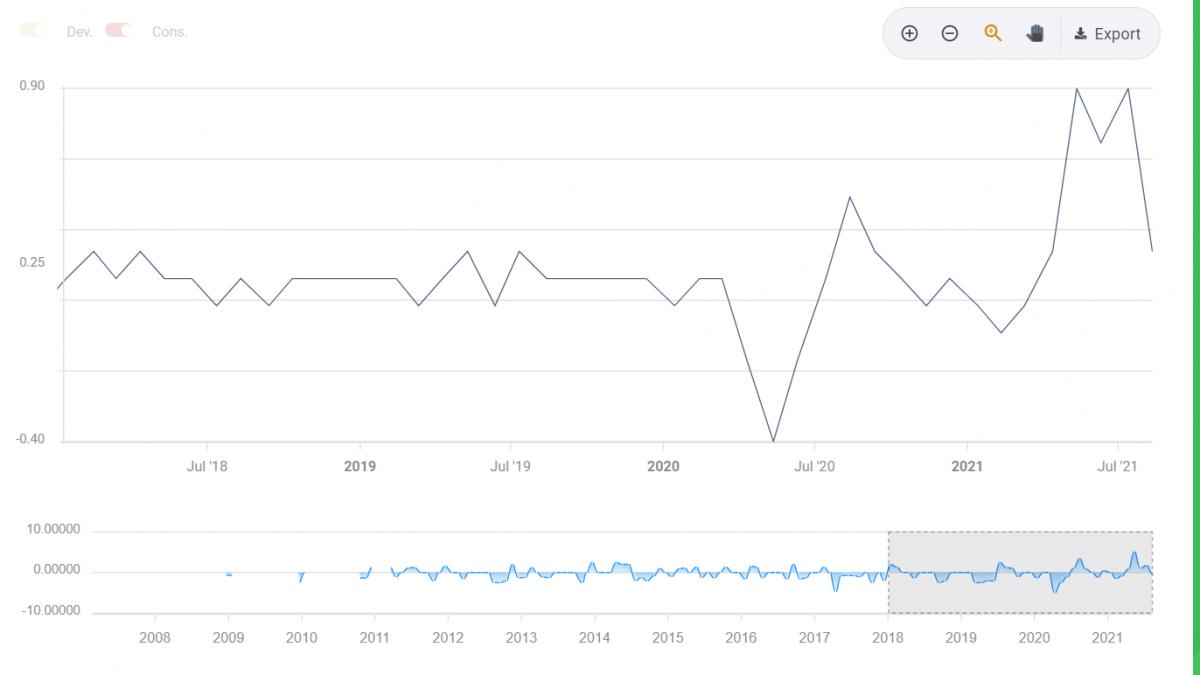Click 2017 on the navigator timeline

coord(814,638)
